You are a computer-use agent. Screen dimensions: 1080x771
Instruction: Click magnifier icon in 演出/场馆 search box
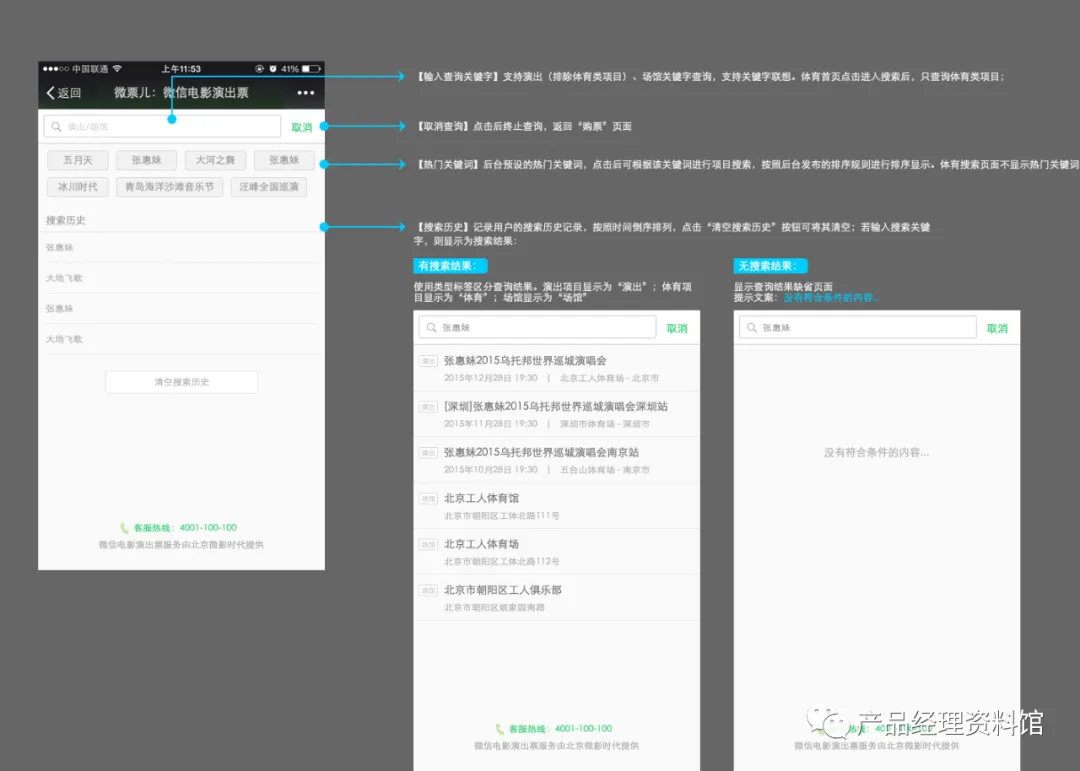tap(56, 127)
